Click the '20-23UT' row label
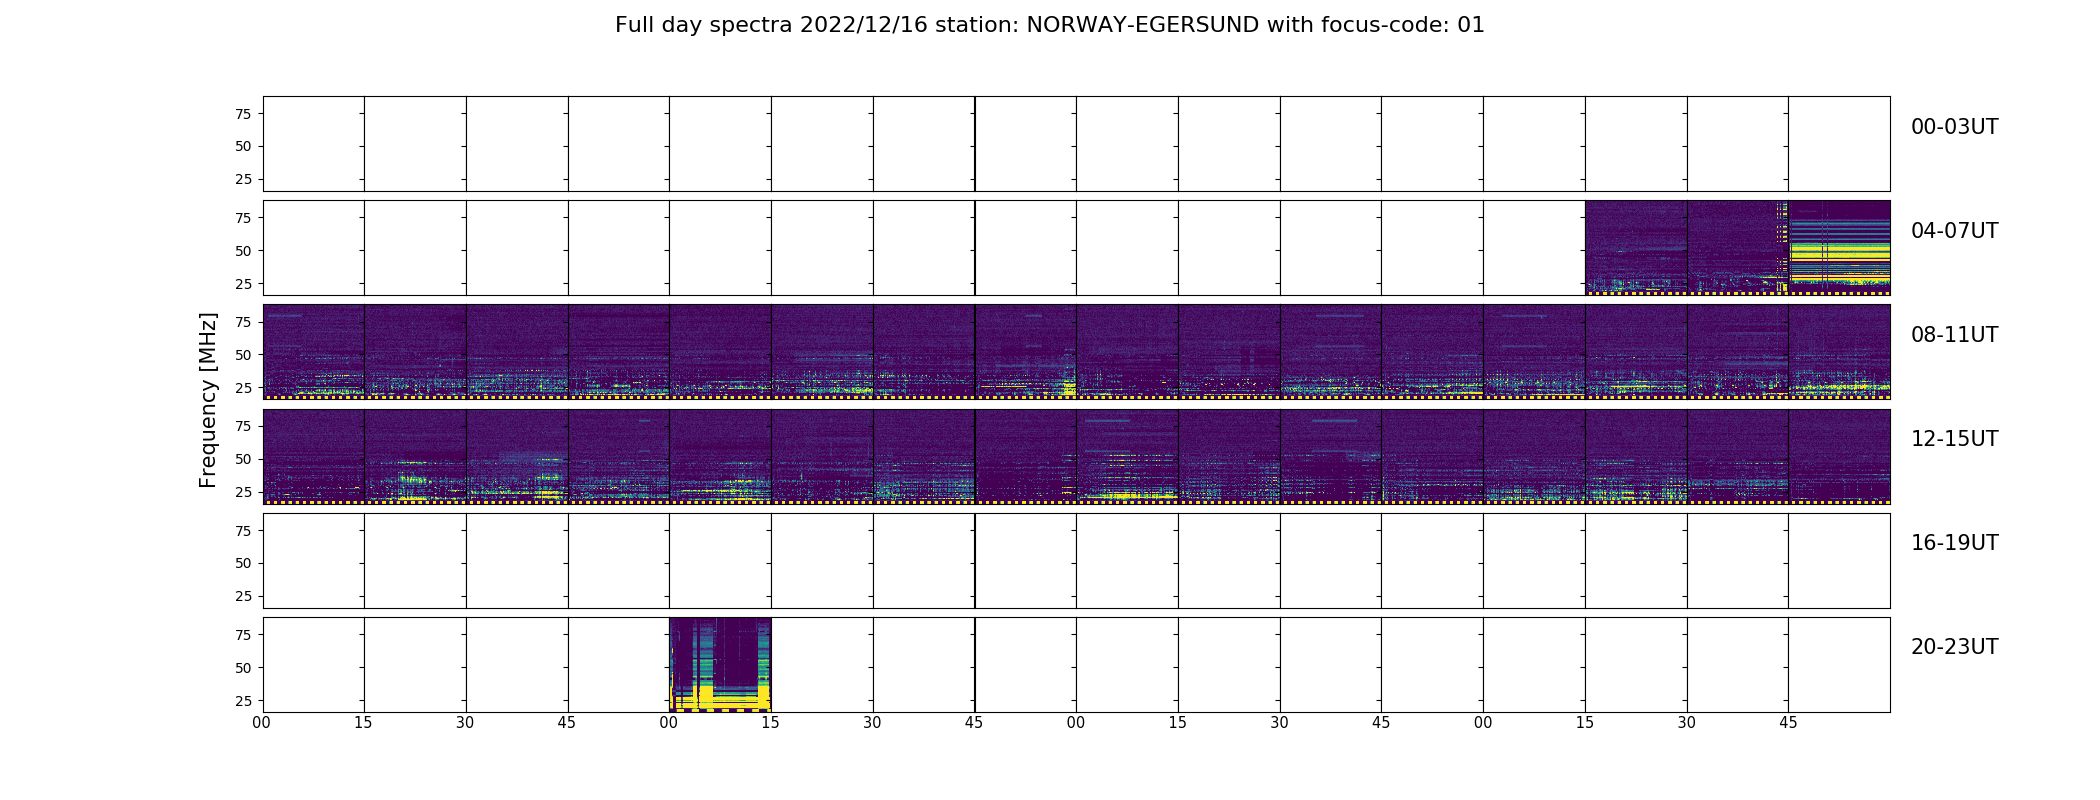2100x800 pixels. click(1954, 647)
